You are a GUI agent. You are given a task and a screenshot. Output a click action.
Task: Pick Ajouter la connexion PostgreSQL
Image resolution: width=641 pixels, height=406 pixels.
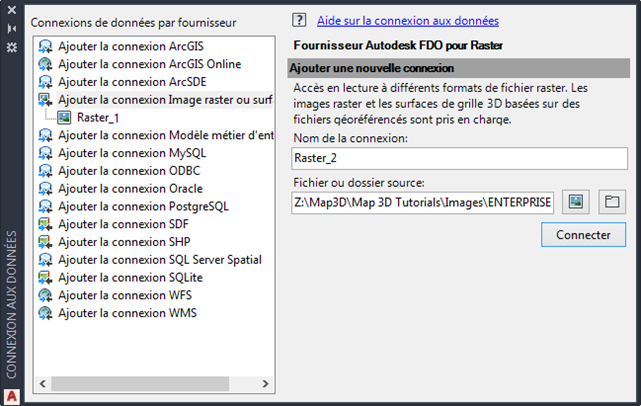tap(129, 206)
